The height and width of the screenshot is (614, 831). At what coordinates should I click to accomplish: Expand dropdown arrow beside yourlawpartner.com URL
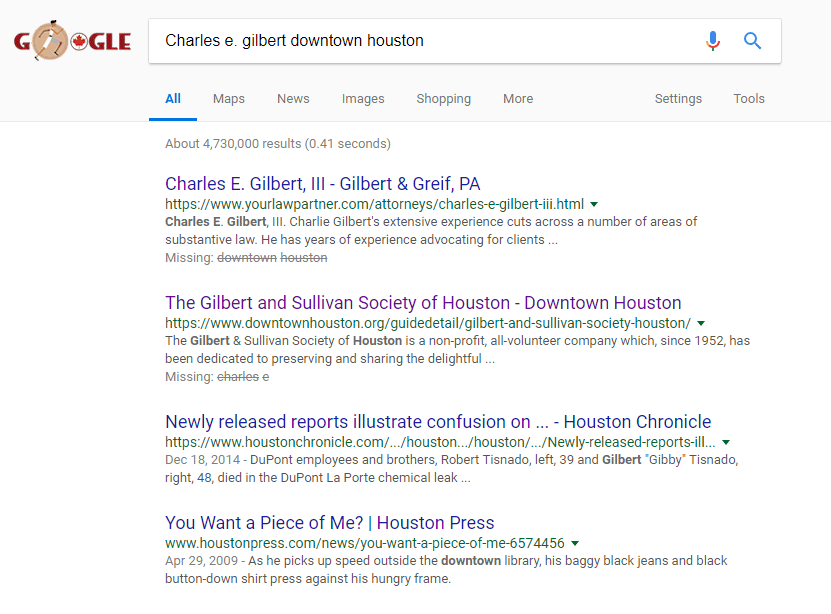pyautogui.click(x=595, y=204)
